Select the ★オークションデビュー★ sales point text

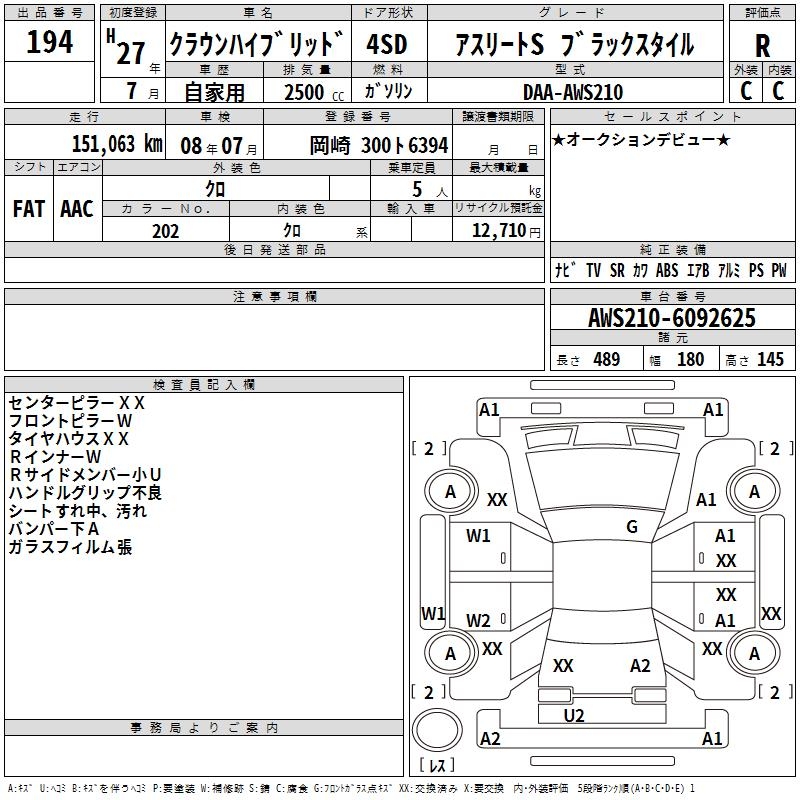coord(641,139)
